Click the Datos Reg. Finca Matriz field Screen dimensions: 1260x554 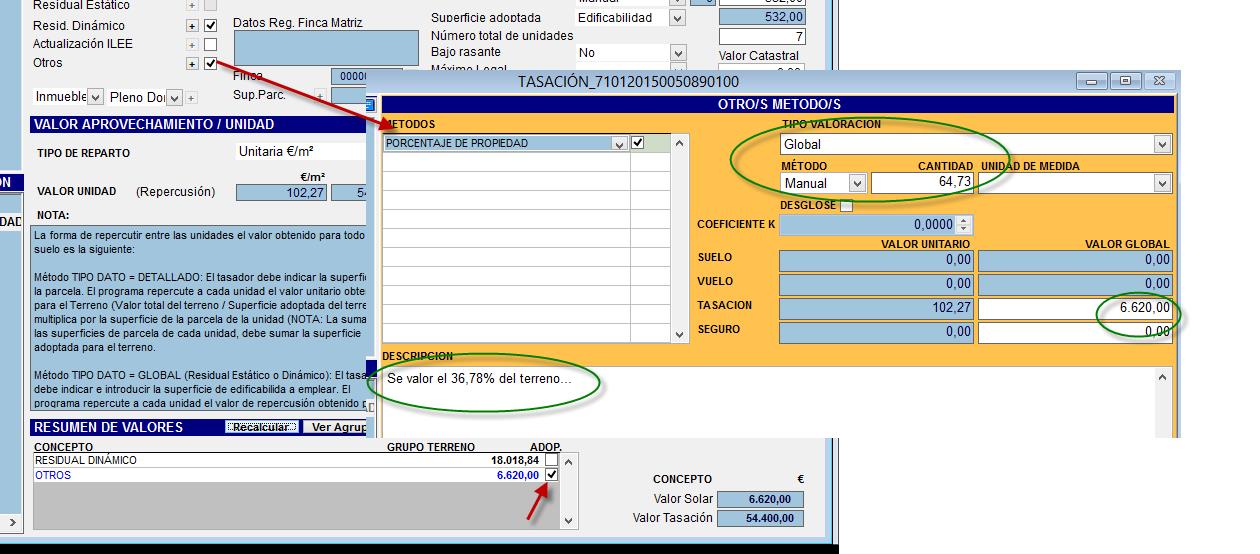click(x=326, y=50)
